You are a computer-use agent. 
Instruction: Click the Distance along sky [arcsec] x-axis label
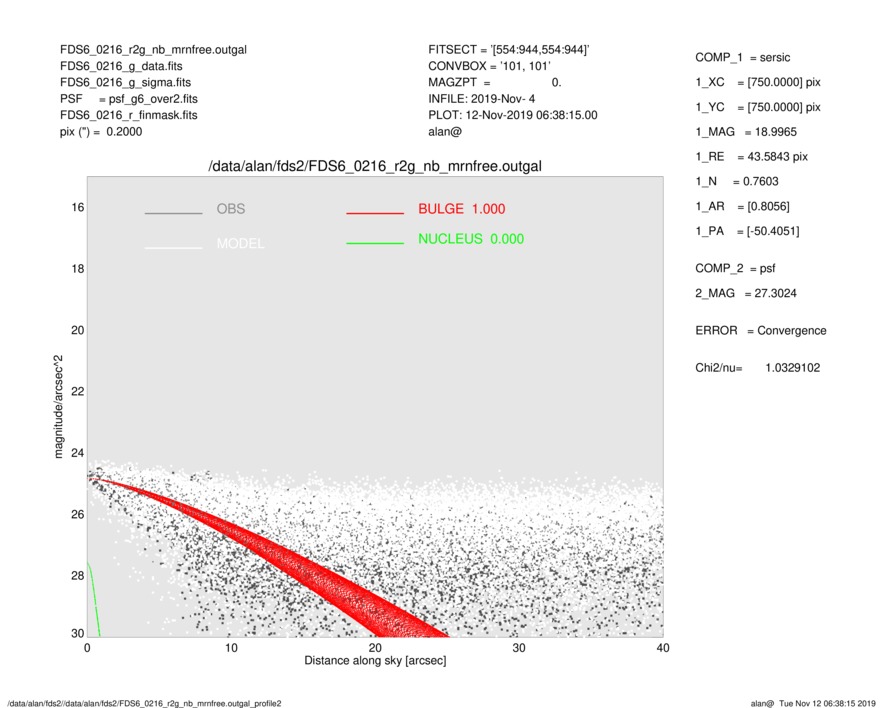(375, 661)
